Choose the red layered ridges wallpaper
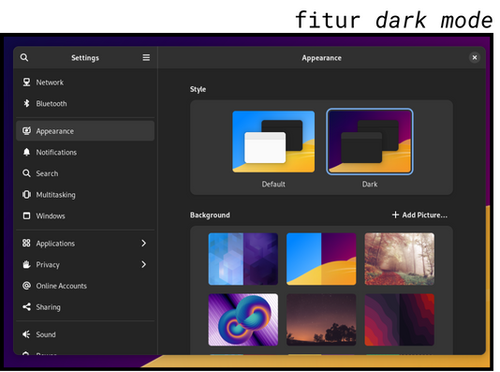Image resolution: width=500 pixels, height=372 pixels. [x=399, y=320]
